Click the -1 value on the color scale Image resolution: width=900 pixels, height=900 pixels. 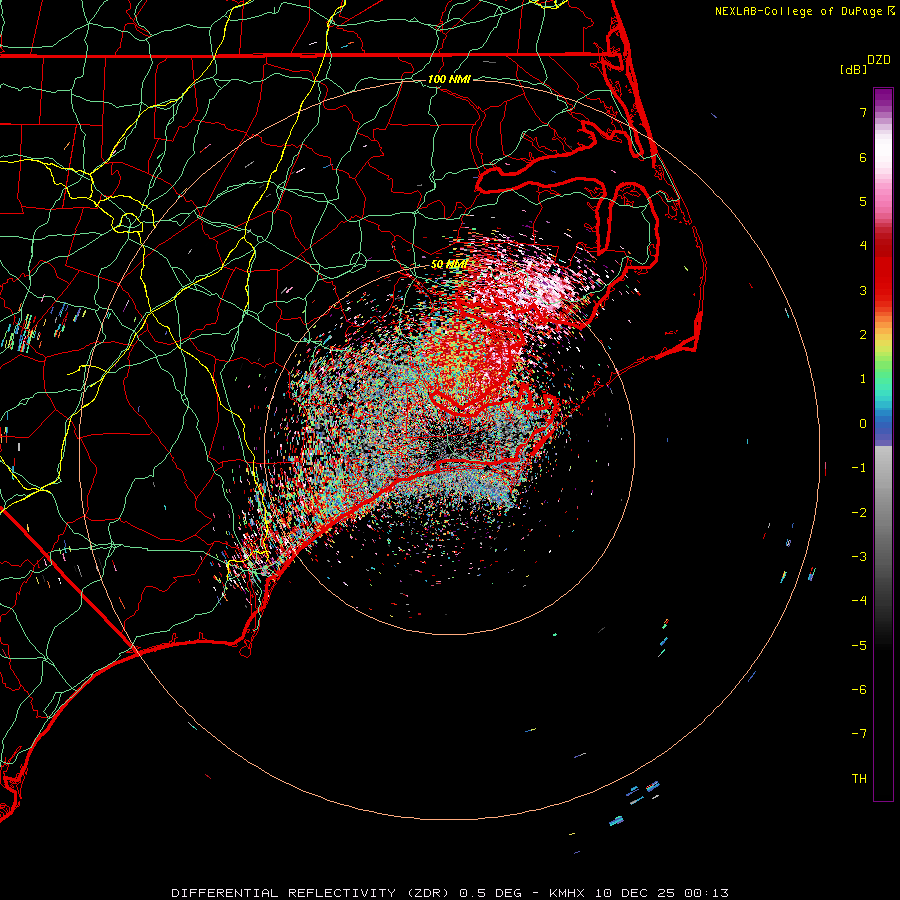point(859,468)
